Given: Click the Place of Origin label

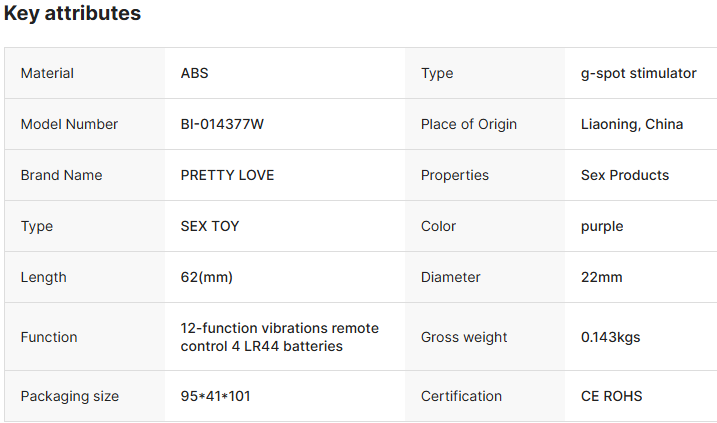Looking at the screenshot, I should coord(469,124).
